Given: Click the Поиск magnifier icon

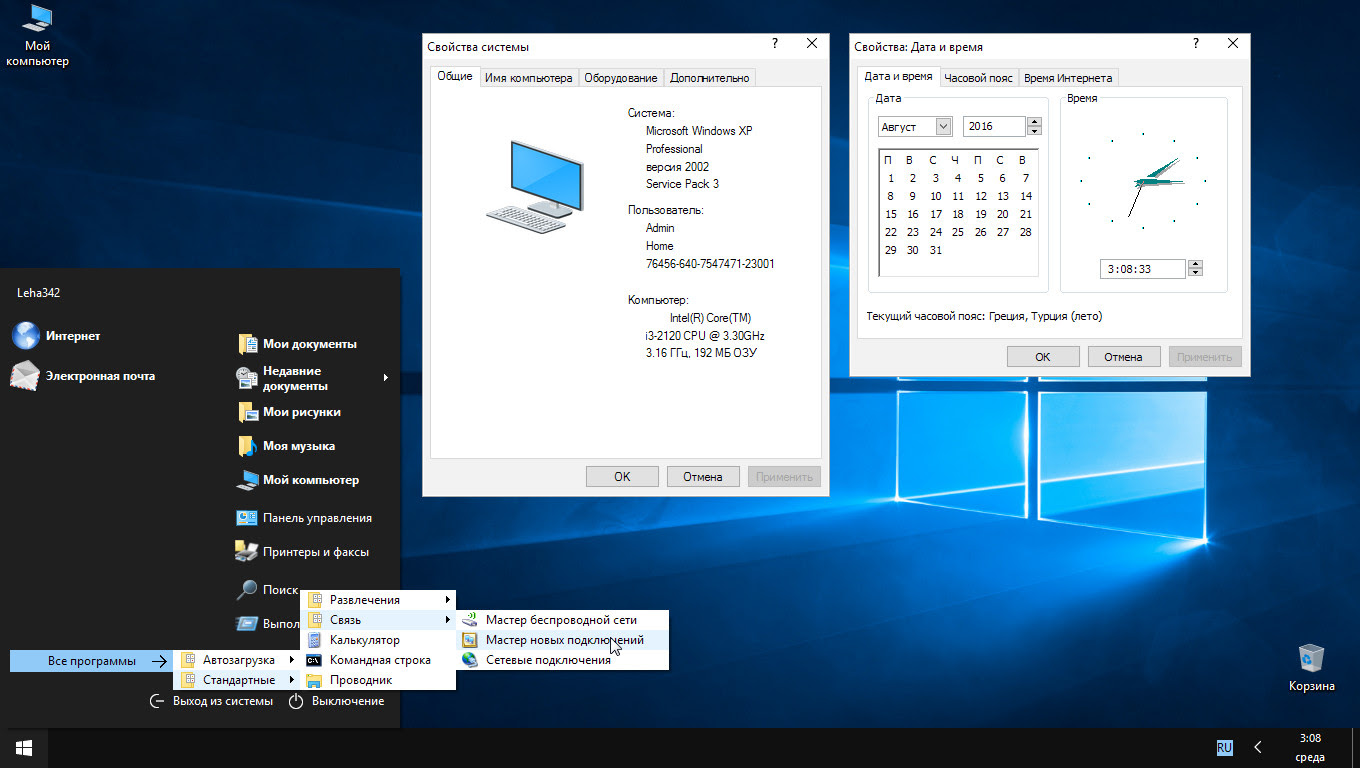Looking at the screenshot, I should pyautogui.click(x=247, y=590).
